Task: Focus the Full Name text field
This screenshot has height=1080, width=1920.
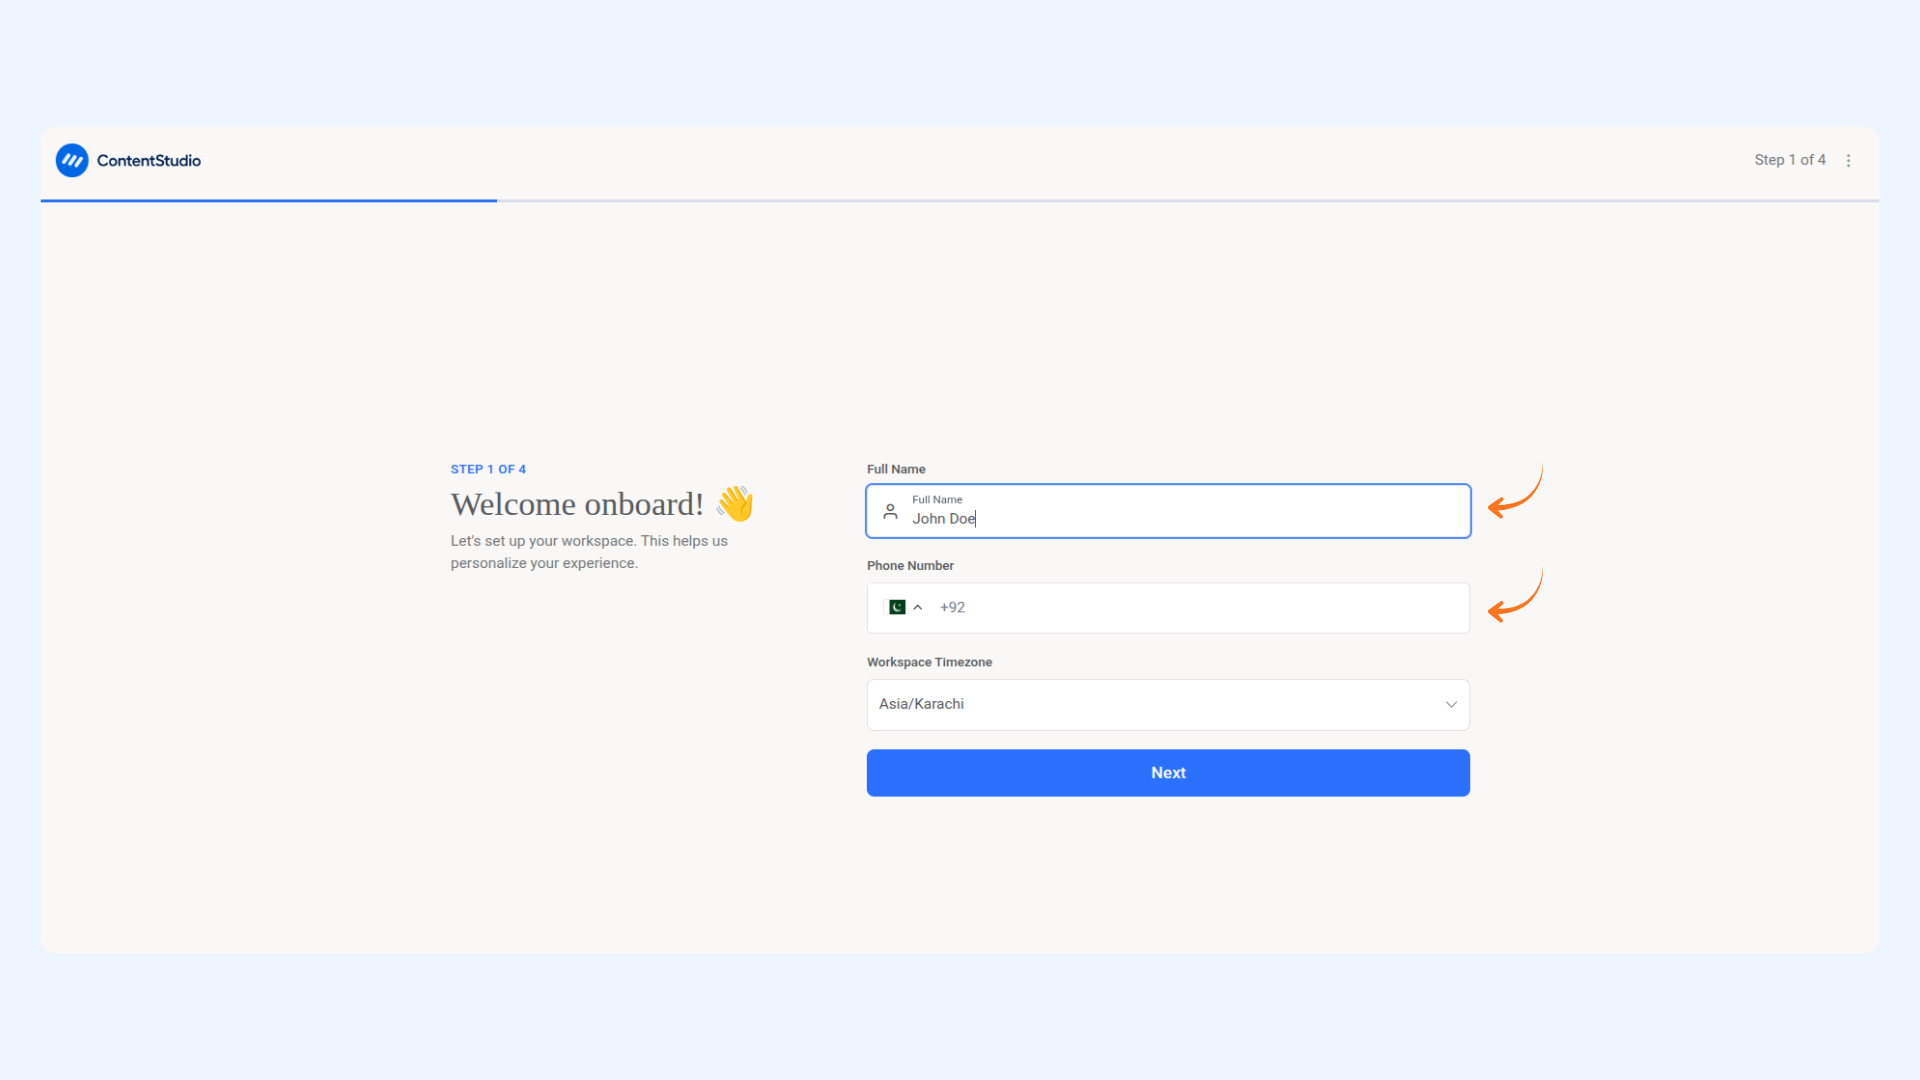Action: click(1168, 511)
